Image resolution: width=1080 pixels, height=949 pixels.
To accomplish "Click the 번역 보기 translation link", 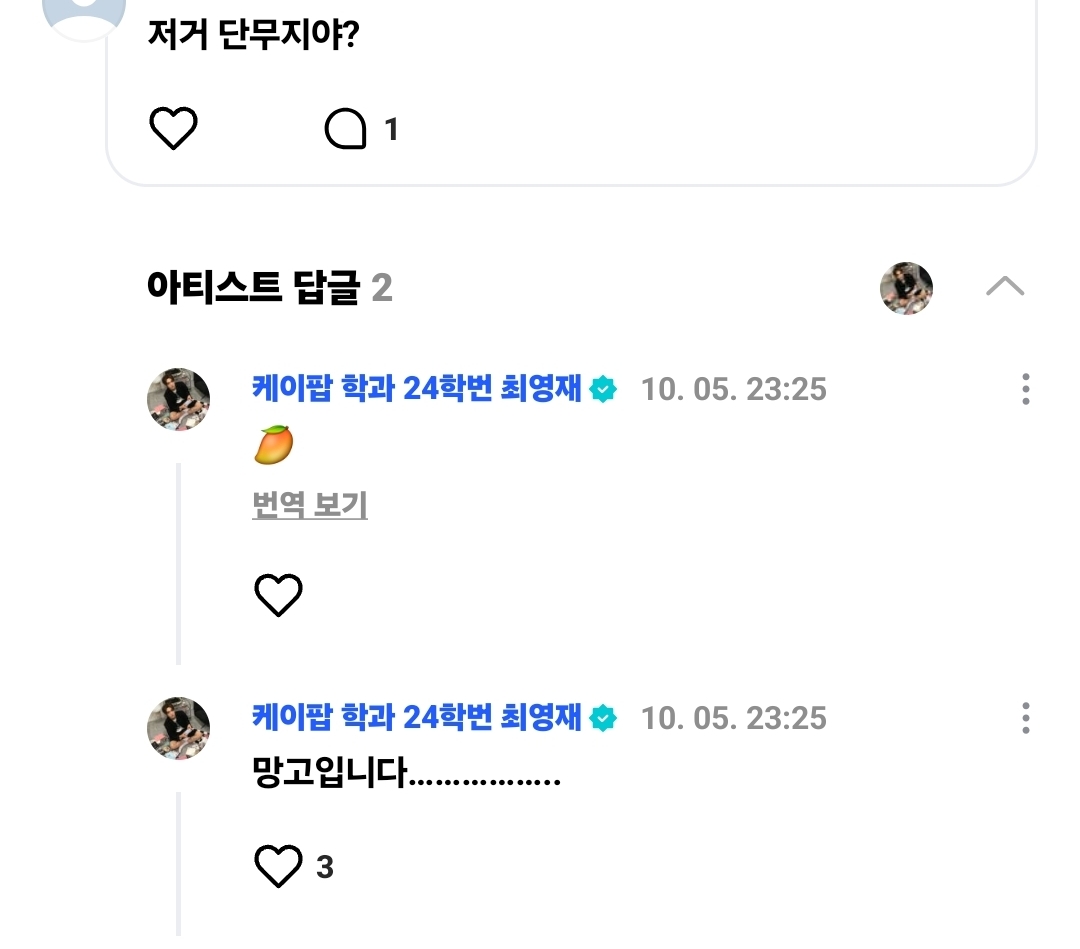I will pos(310,506).
